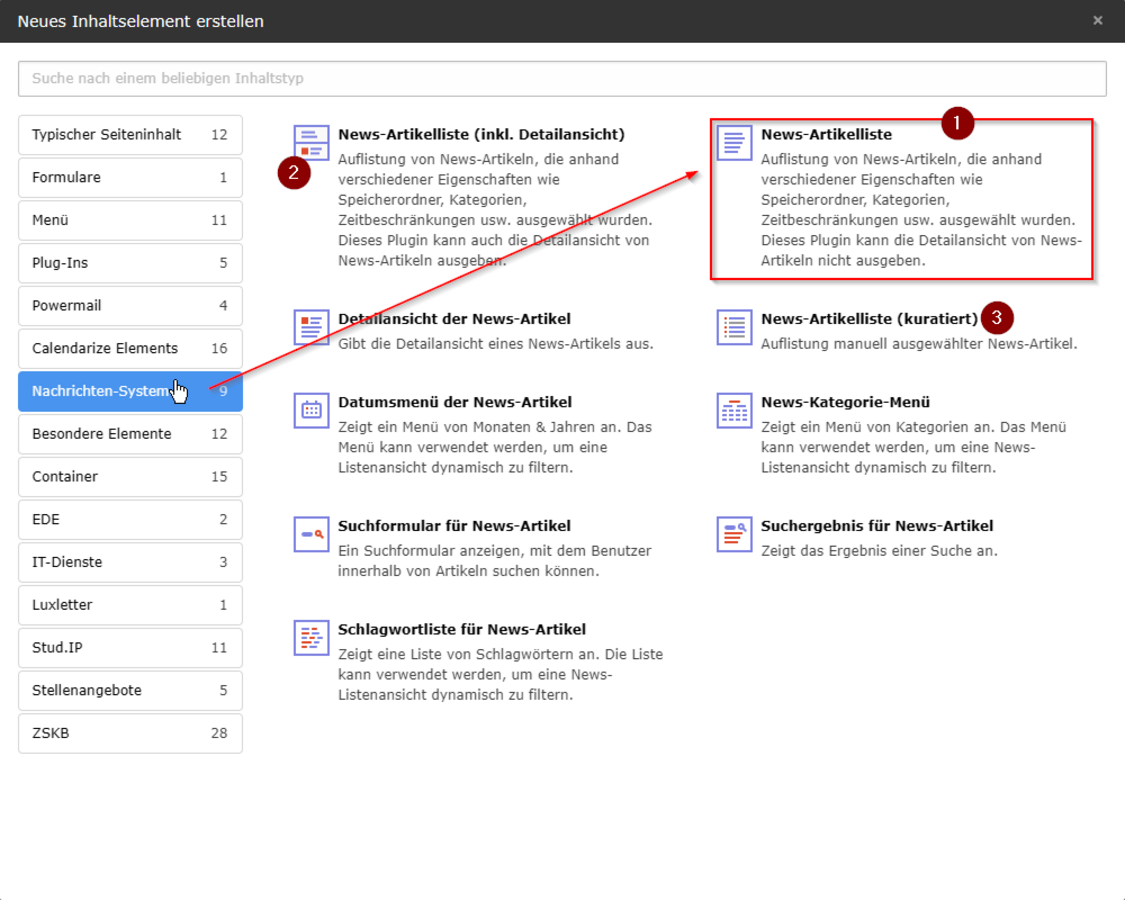Select the News-Artikelliste plugin icon

click(734, 143)
